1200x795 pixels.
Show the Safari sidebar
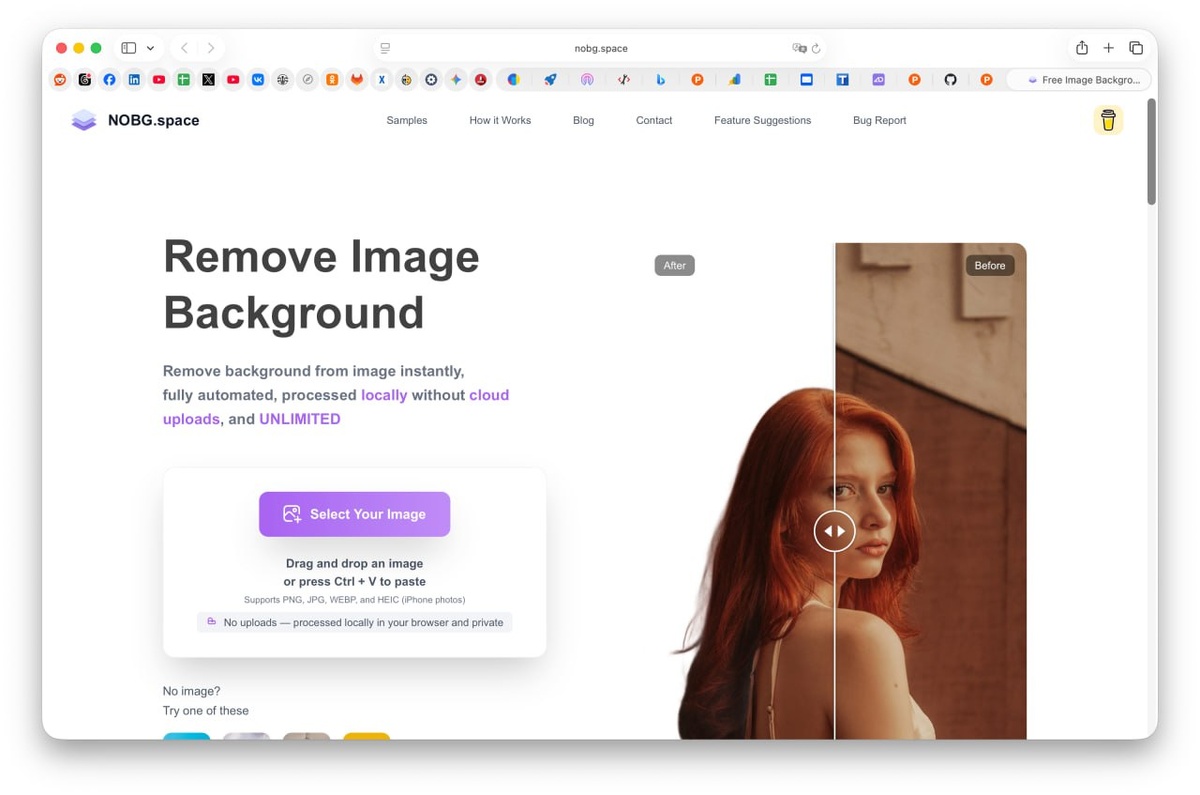coord(129,48)
